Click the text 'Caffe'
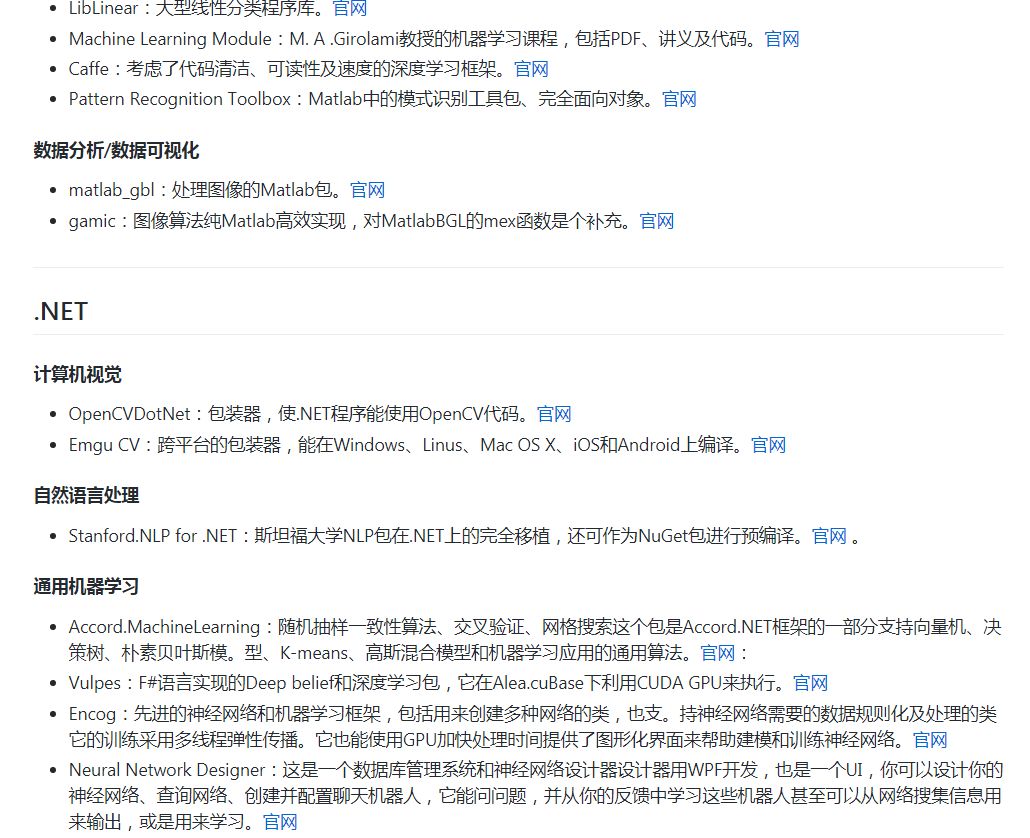The width and height of the screenshot is (1030, 838). pos(89,69)
